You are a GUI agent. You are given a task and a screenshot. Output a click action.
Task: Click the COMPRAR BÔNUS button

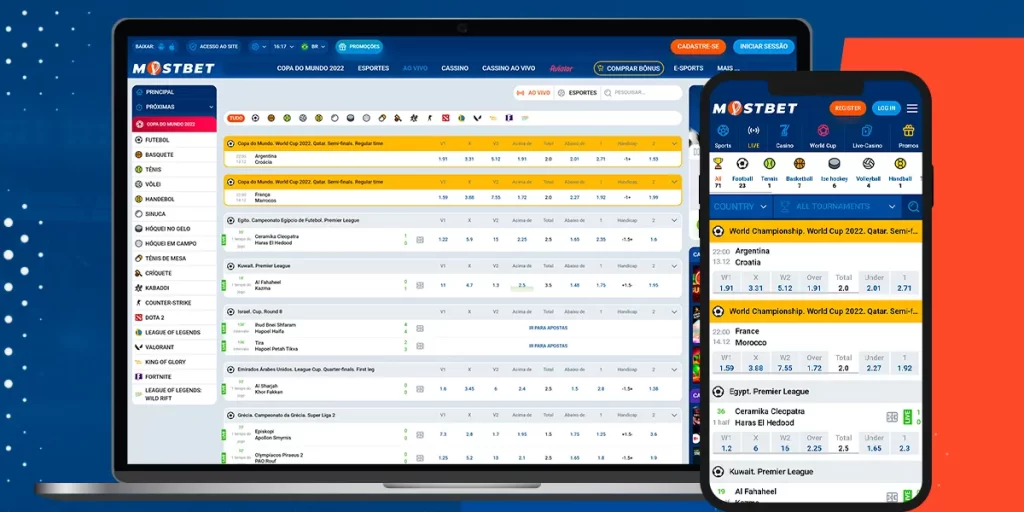(x=628, y=68)
